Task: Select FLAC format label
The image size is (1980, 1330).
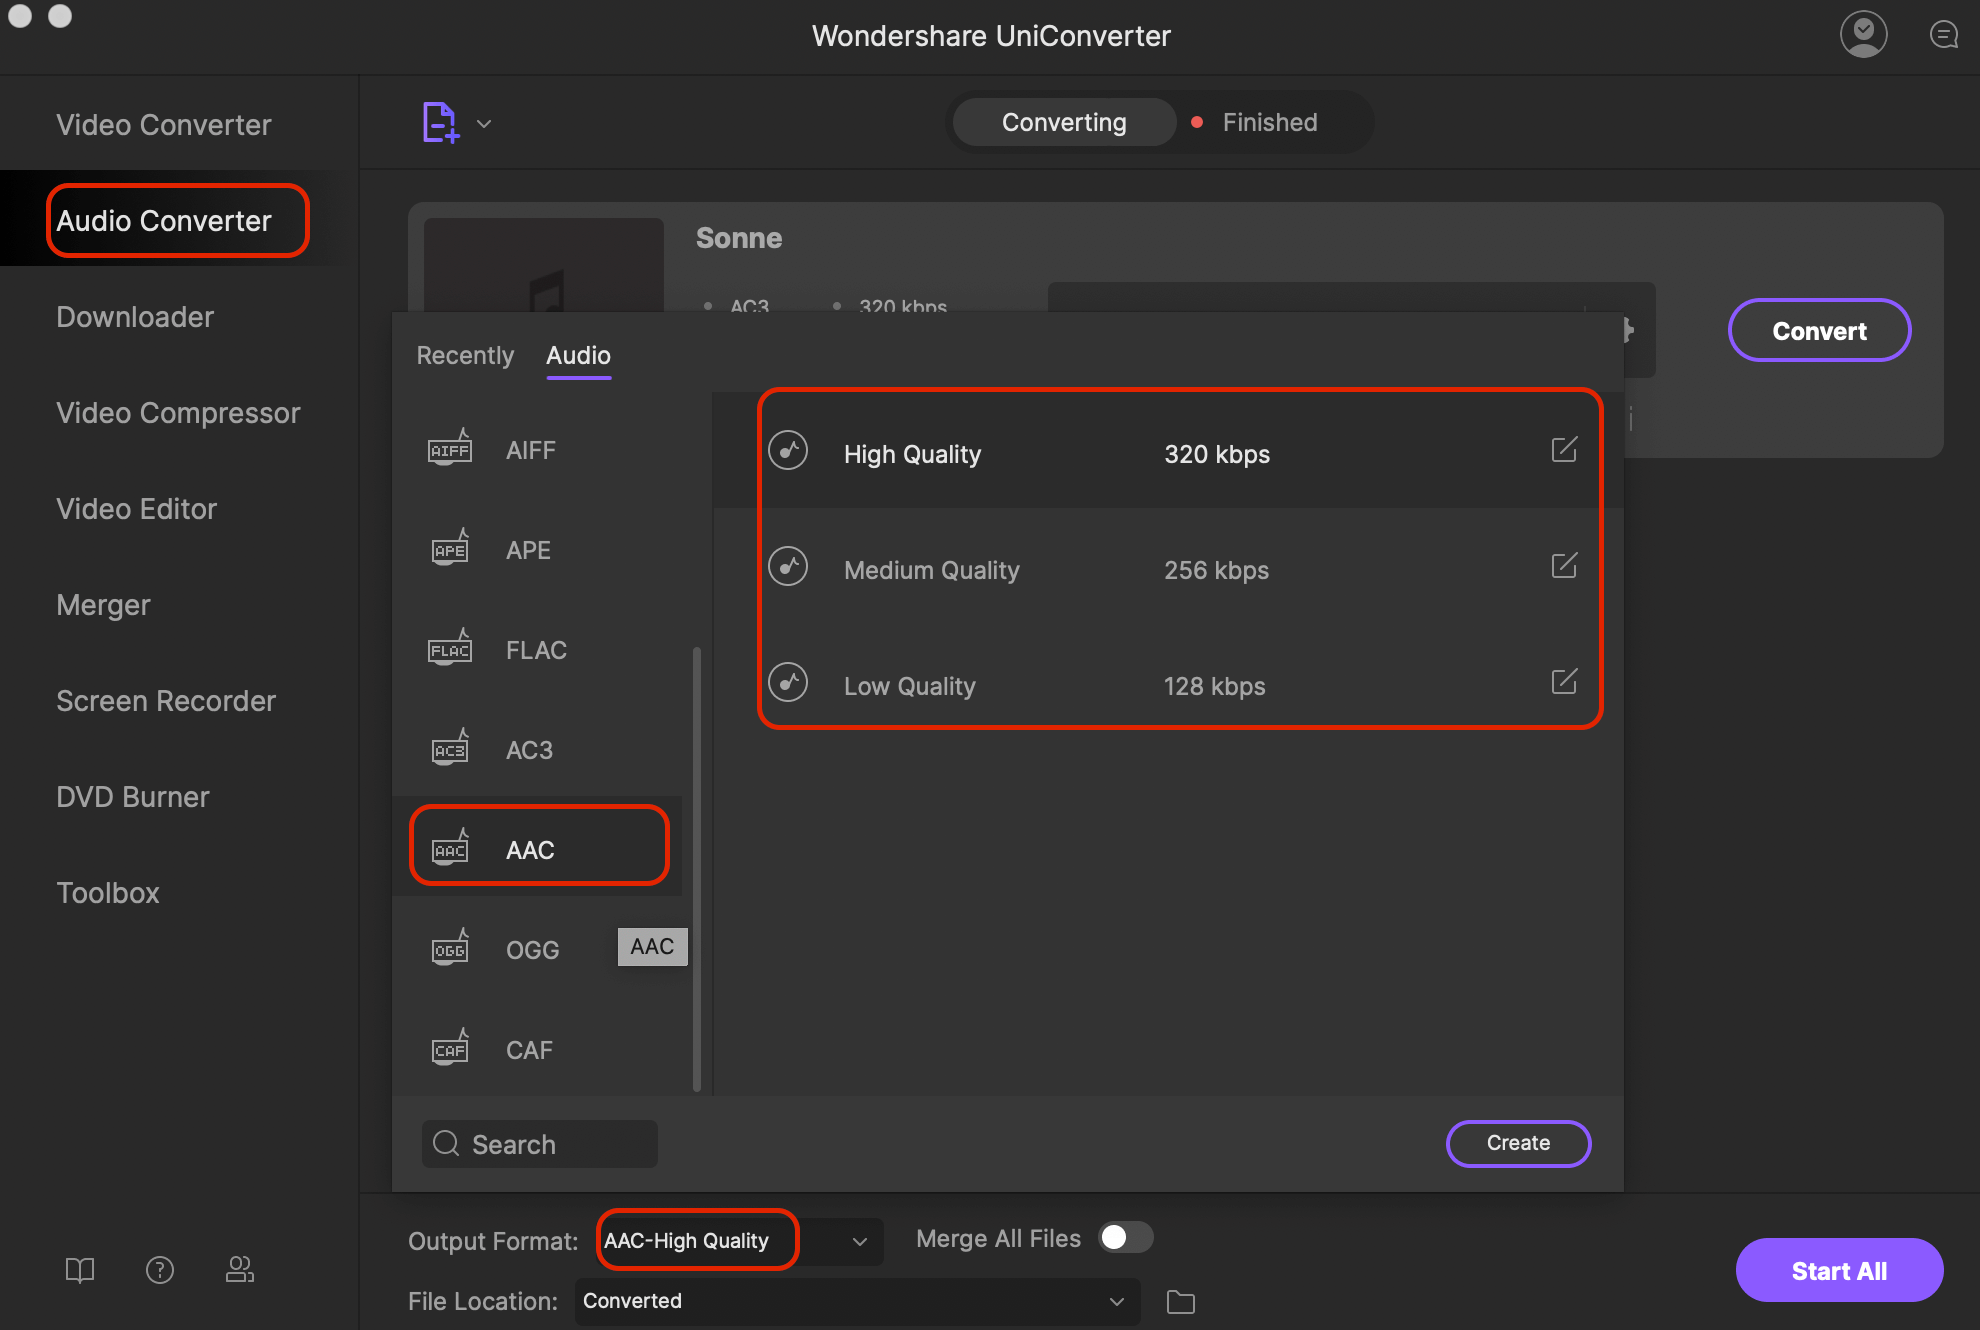Action: coord(536,650)
